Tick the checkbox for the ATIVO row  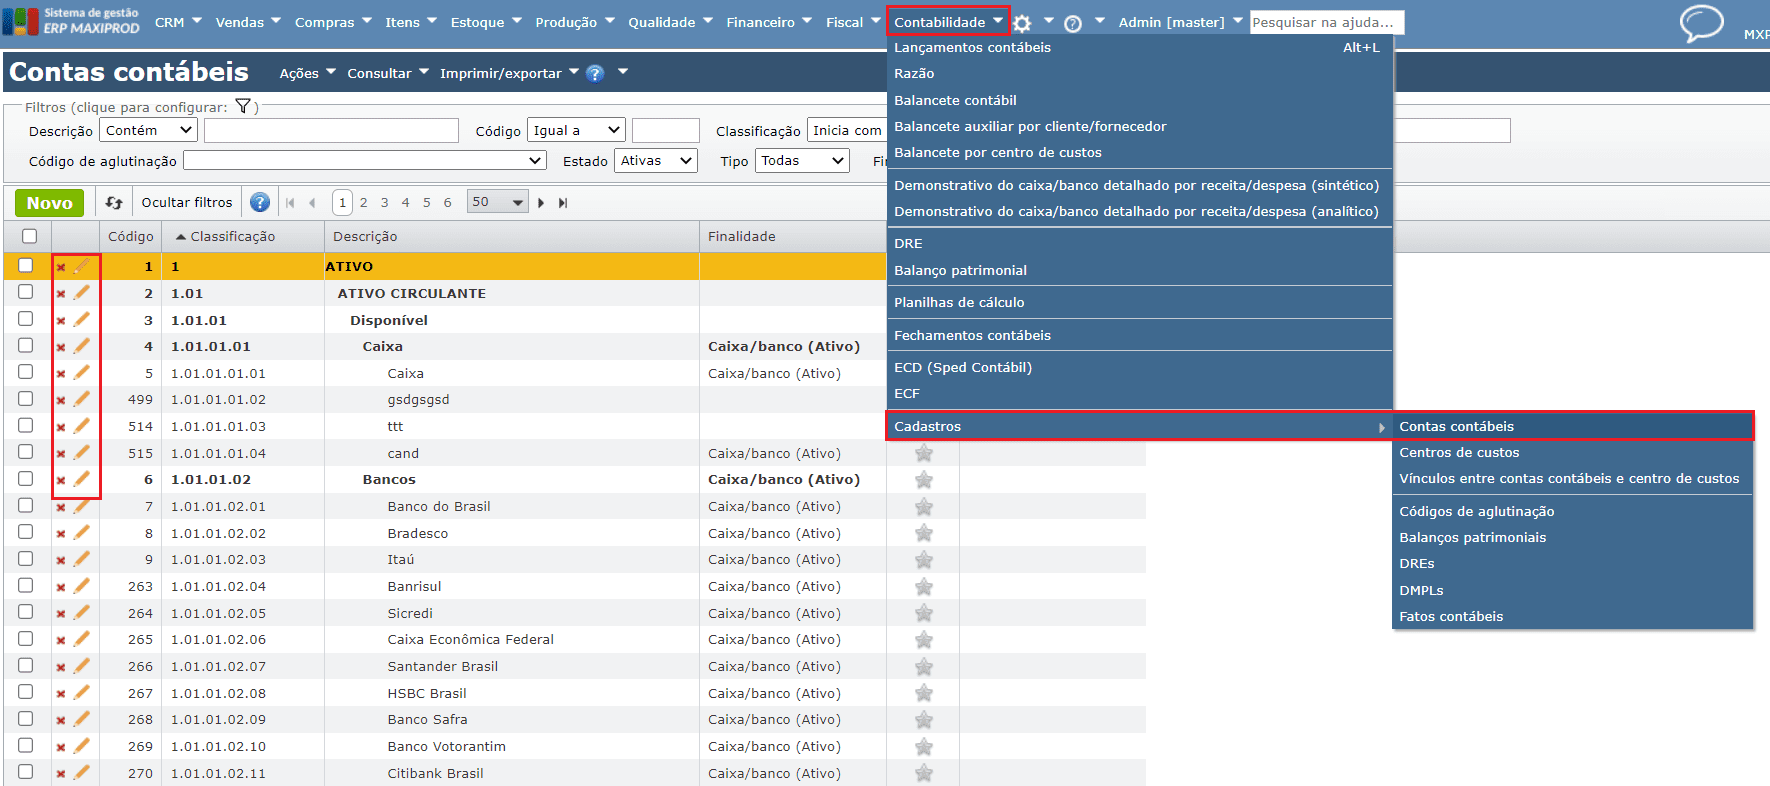point(26,266)
